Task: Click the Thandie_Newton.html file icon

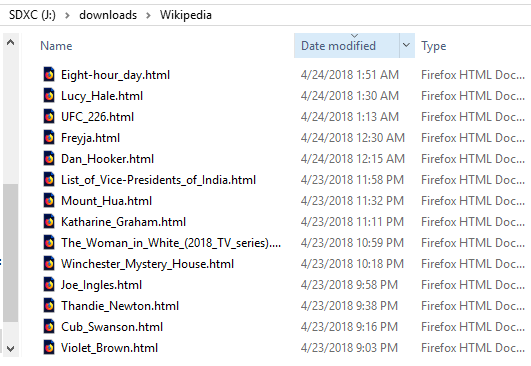Action: [49, 305]
